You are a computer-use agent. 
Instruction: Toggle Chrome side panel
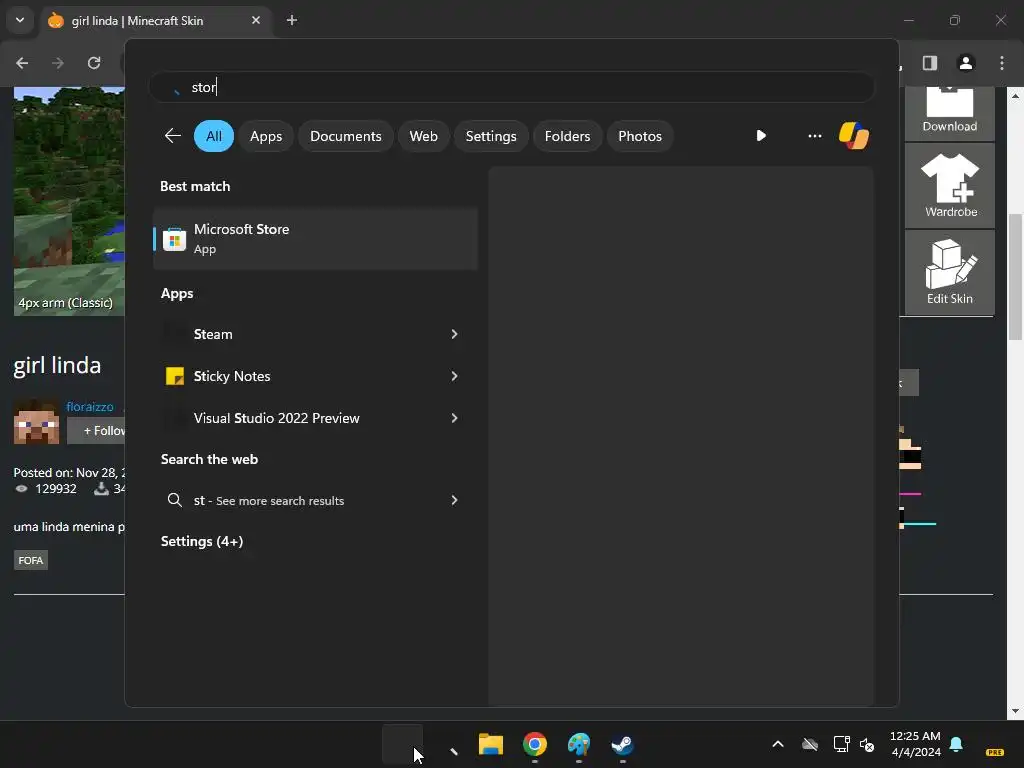929,63
